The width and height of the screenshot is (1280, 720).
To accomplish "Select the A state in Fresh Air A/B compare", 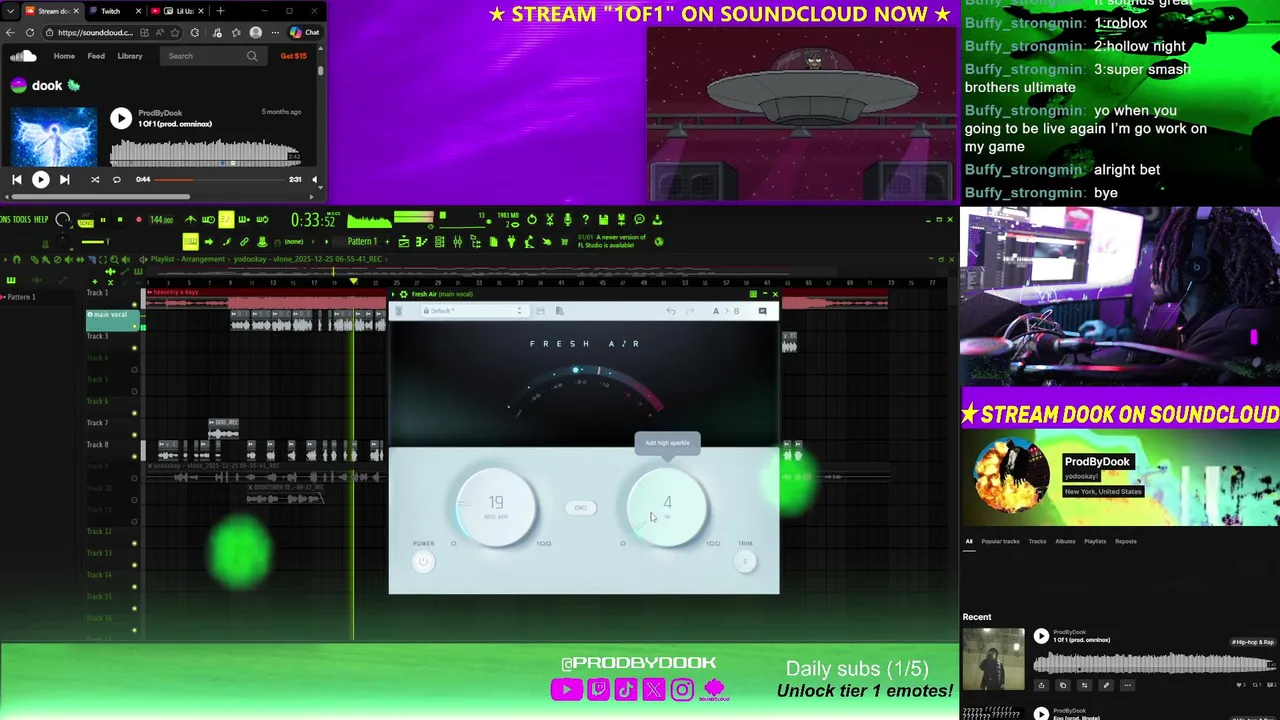I will coord(716,311).
